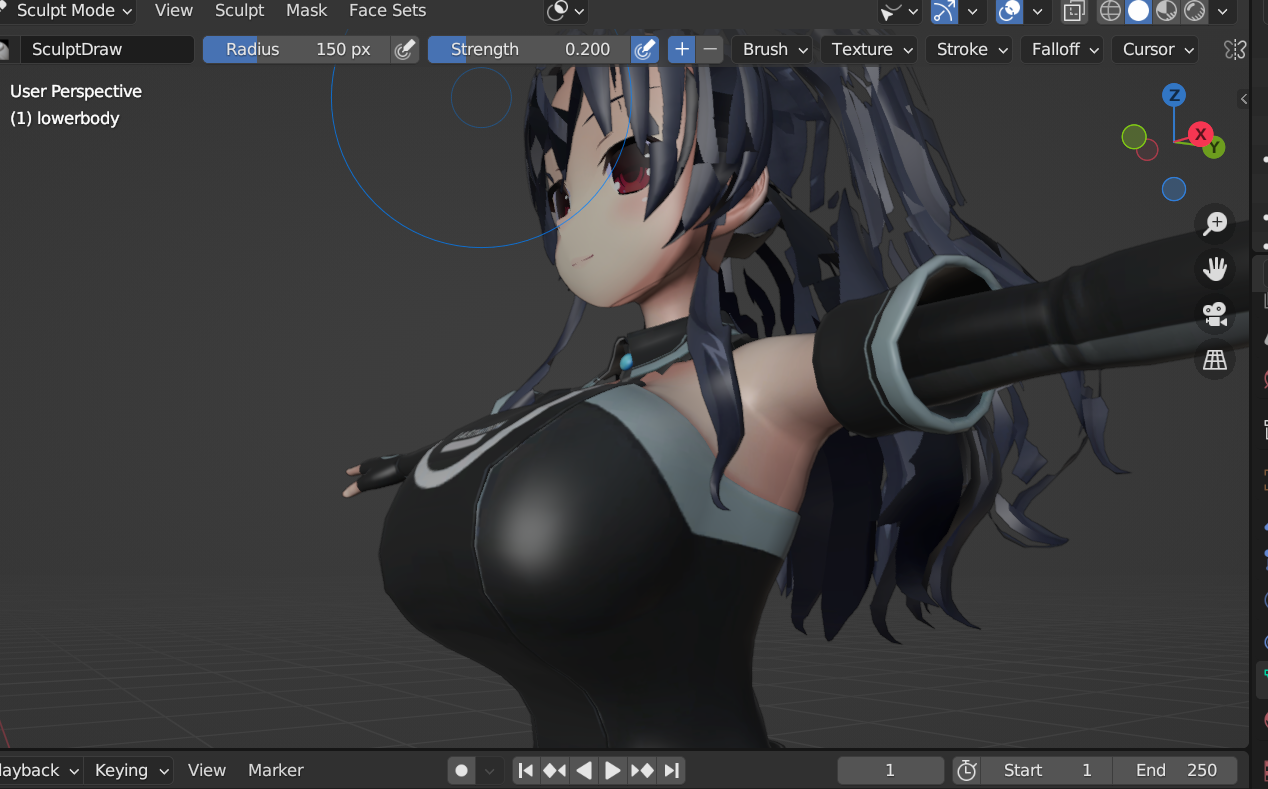Select the Subtract (minus) brush direction
The height and width of the screenshot is (789, 1268).
click(710, 49)
